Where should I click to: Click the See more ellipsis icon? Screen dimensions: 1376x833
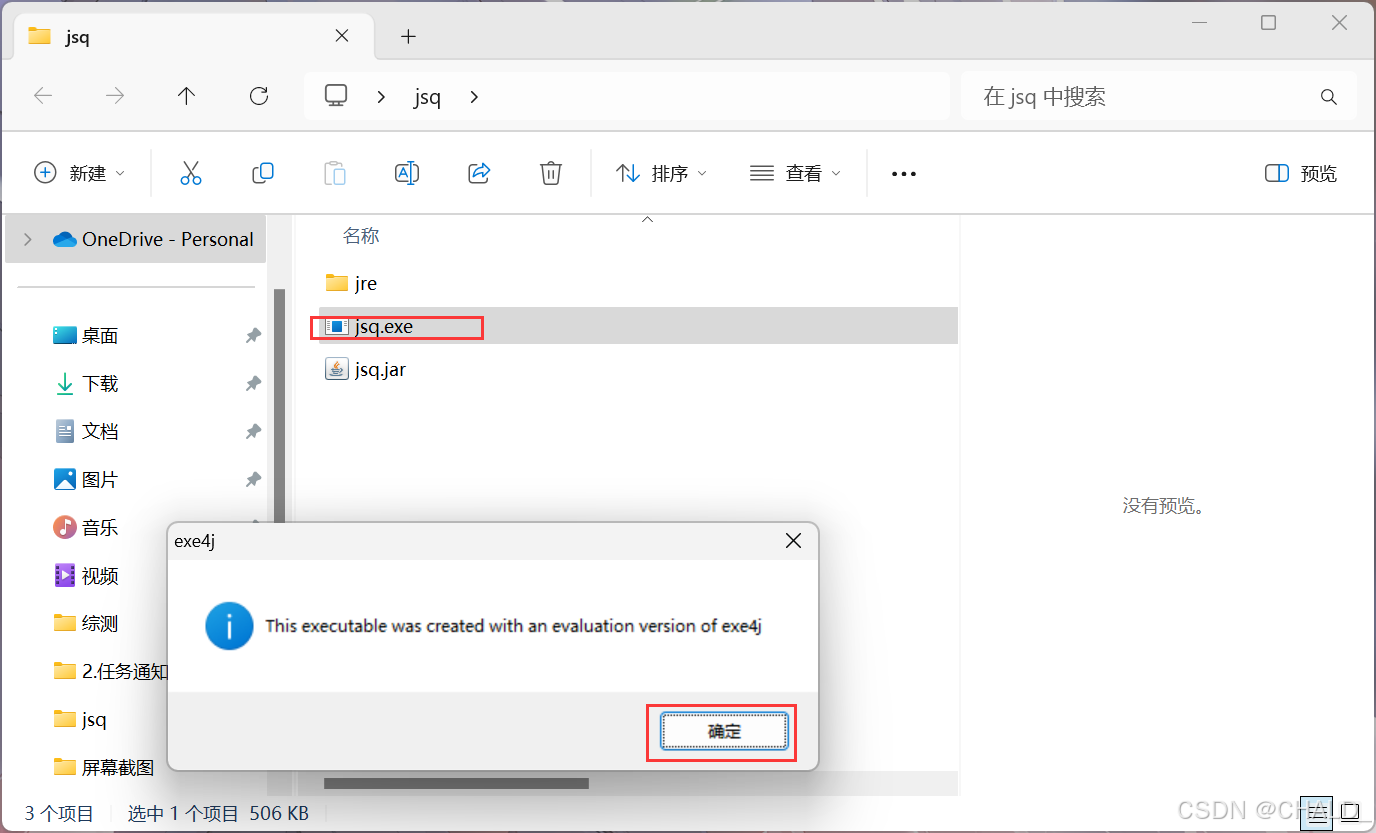click(x=903, y=172)
